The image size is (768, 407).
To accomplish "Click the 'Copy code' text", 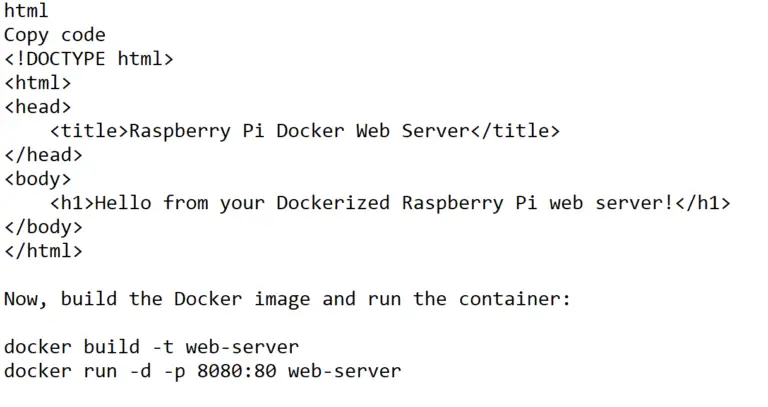I will pyautogui.click(x=55, y=36).
